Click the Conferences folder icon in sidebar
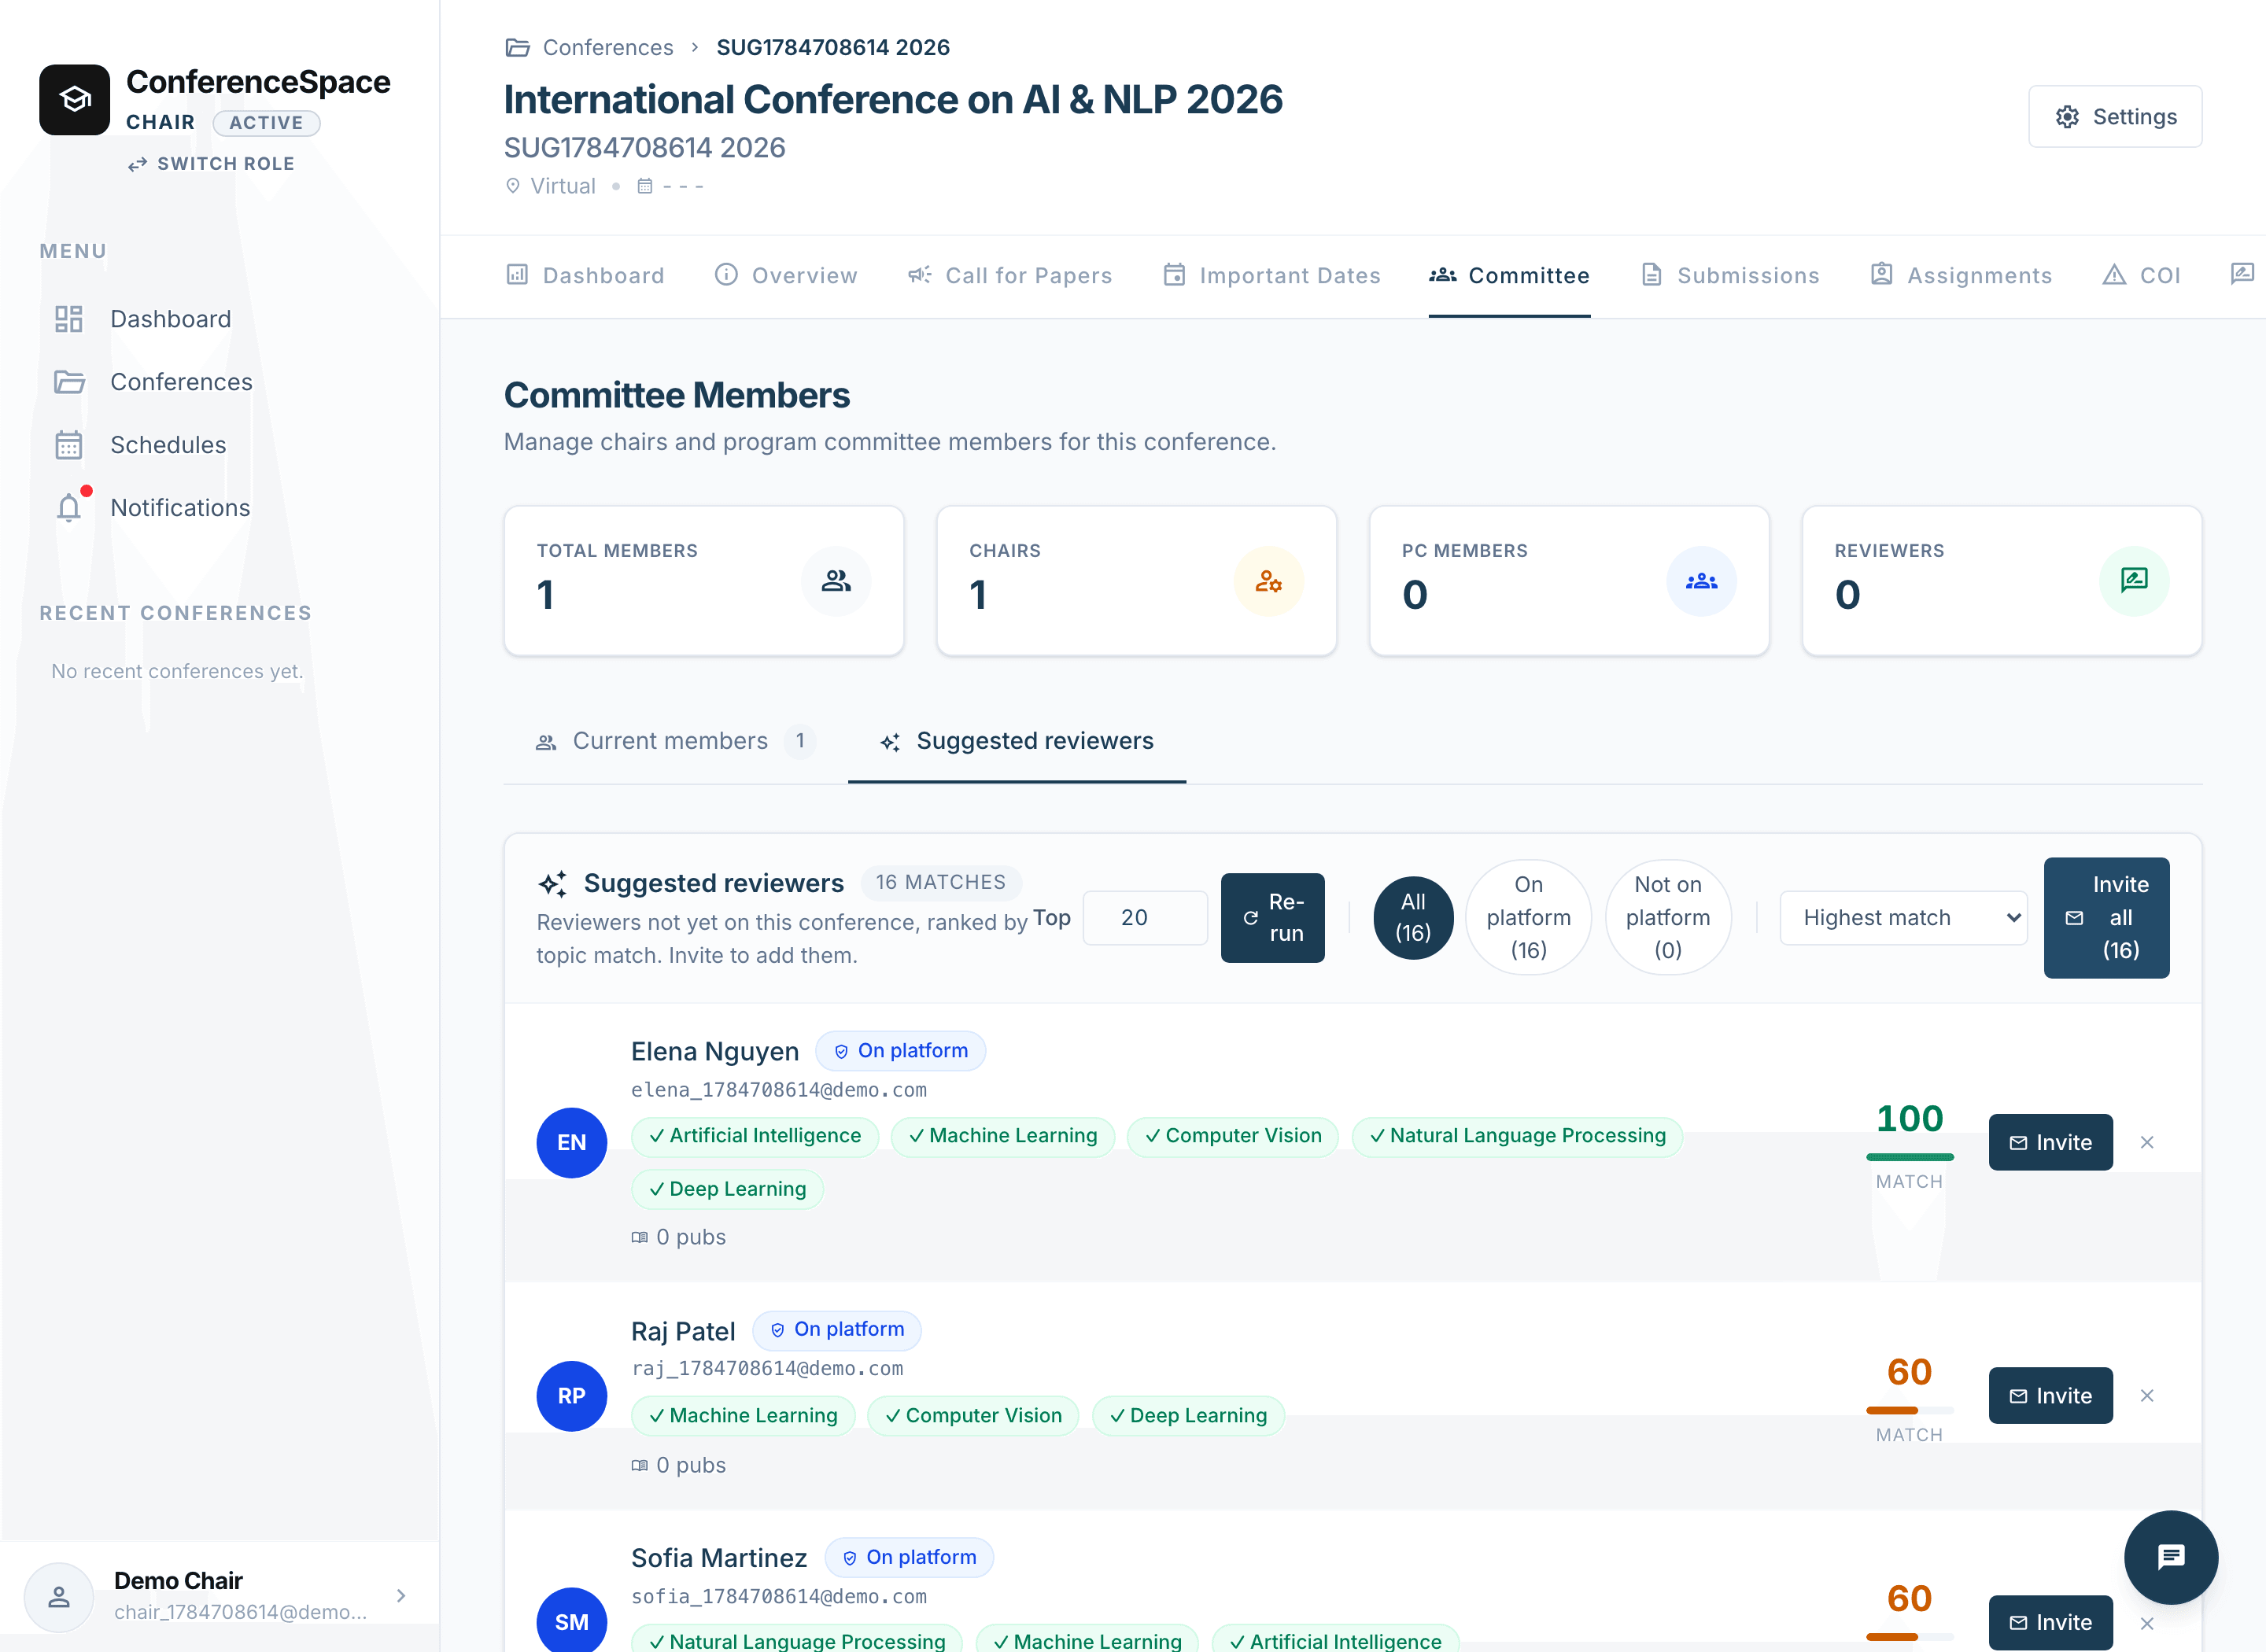Viewport: 2266px width, 1652px height. click(x=69, y=382)
